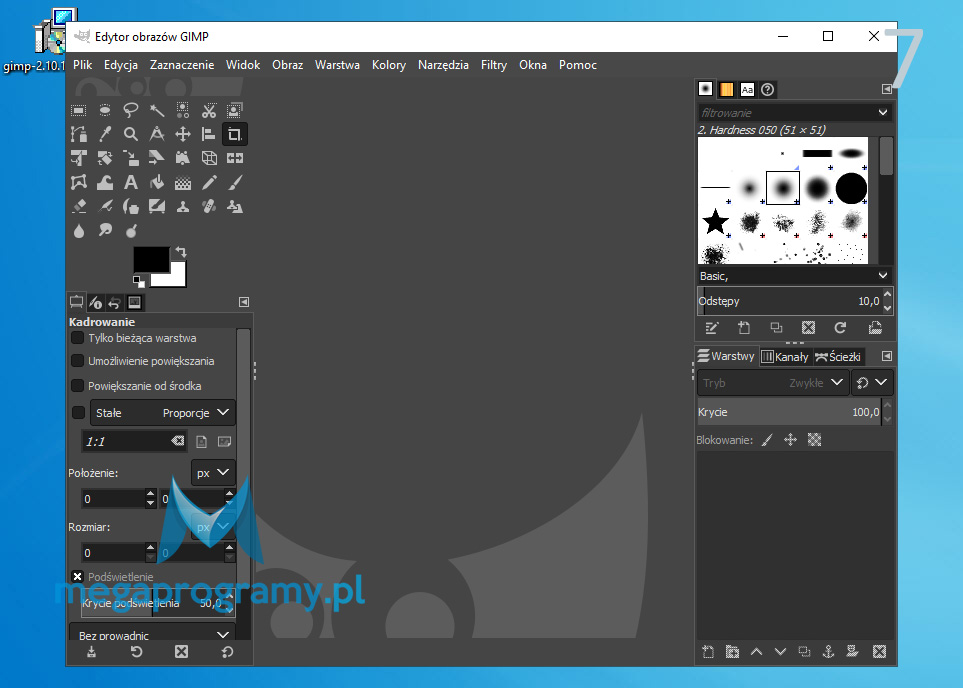Screen dimensions: 963x688
Task: Open the 'Kolory' menu
Action: tap(389, 64)
